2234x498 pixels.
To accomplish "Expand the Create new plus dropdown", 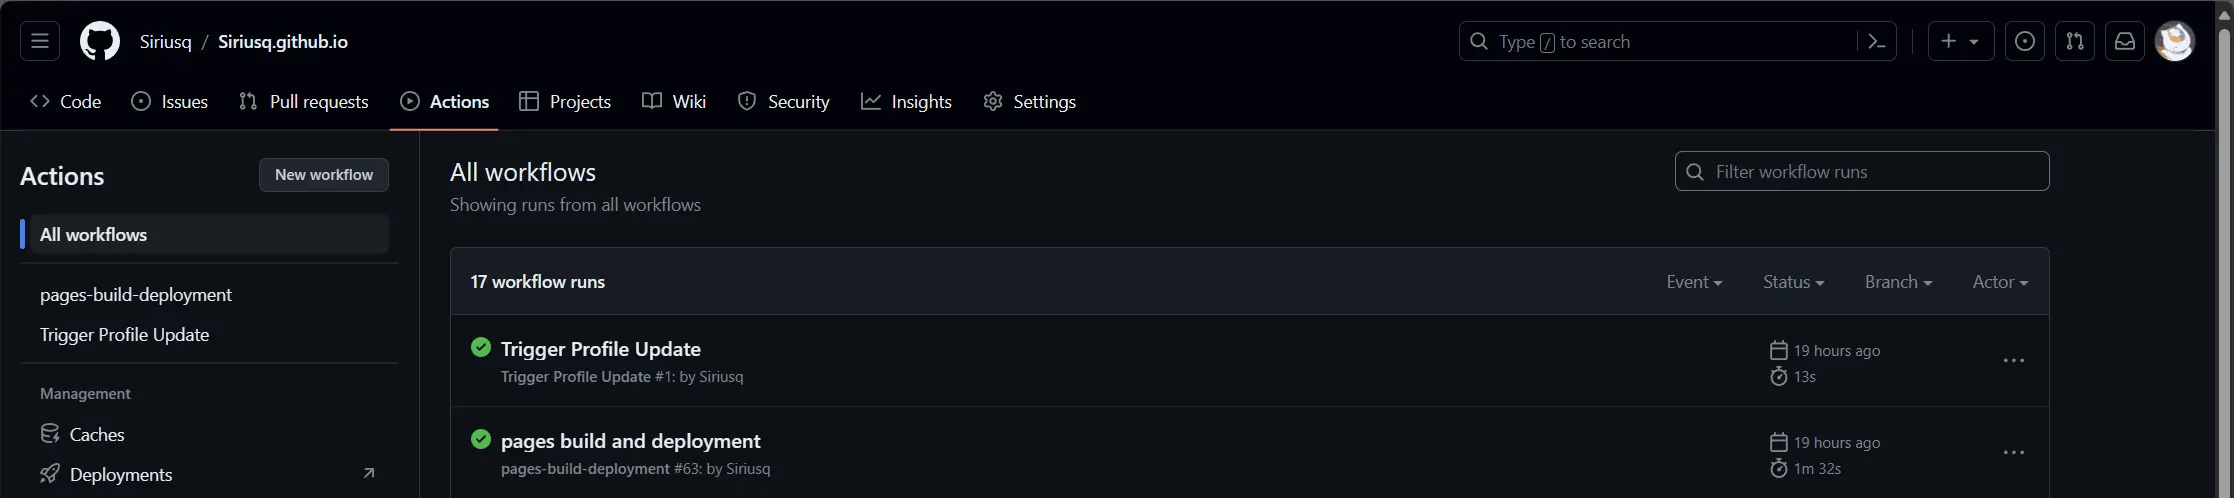I will pyautogui.click(x=1961, y=42).
